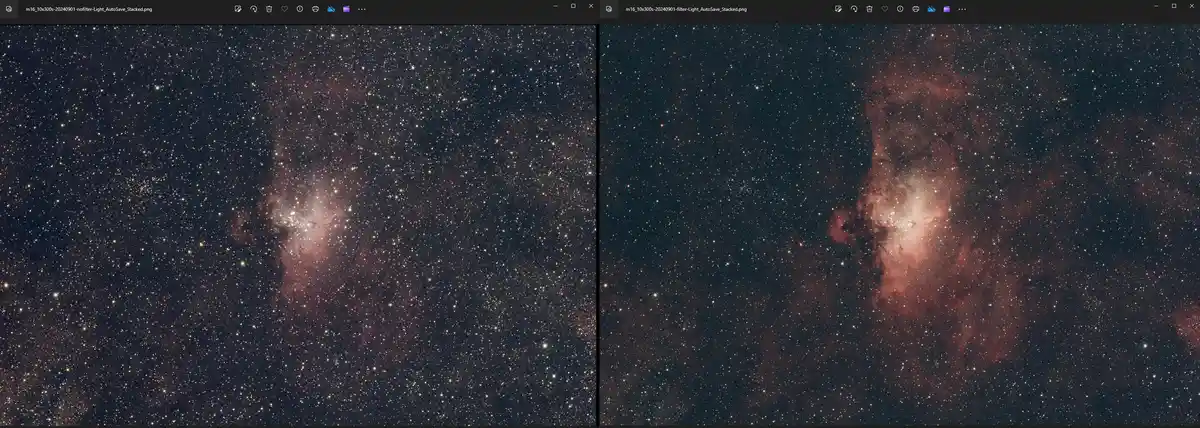This screenshot has width=1200, height=428.
Task: Open the See more menu in nofilter window
Action: point(362,9)
